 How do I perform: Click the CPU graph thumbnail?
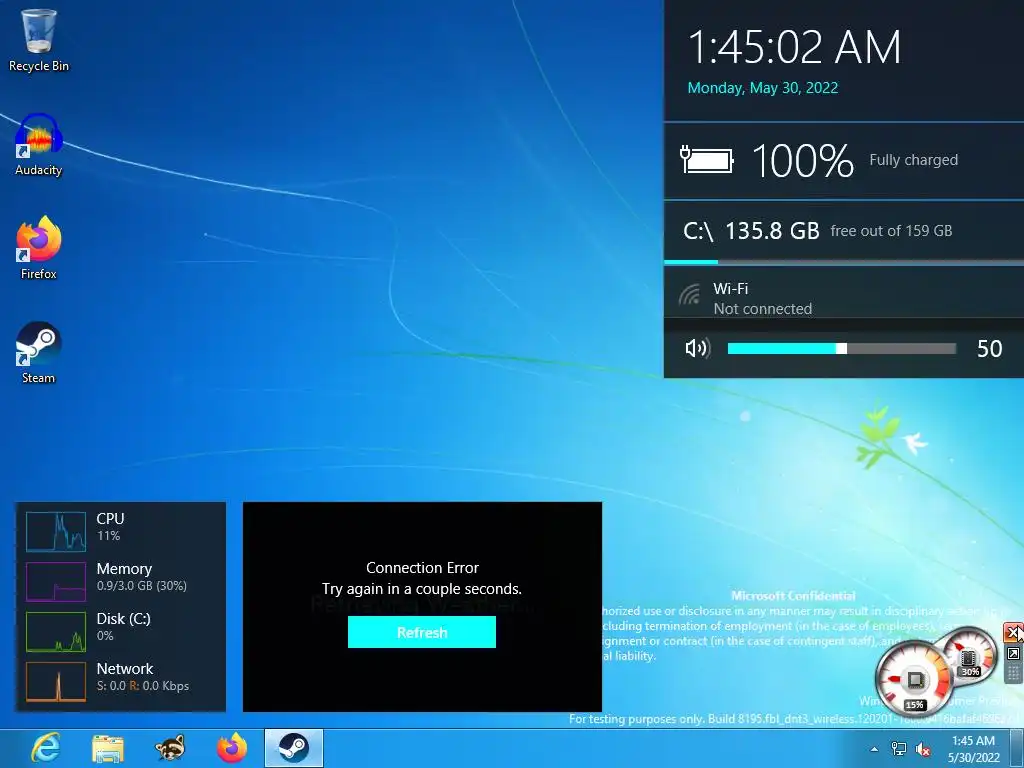click(x=56, y=532)
